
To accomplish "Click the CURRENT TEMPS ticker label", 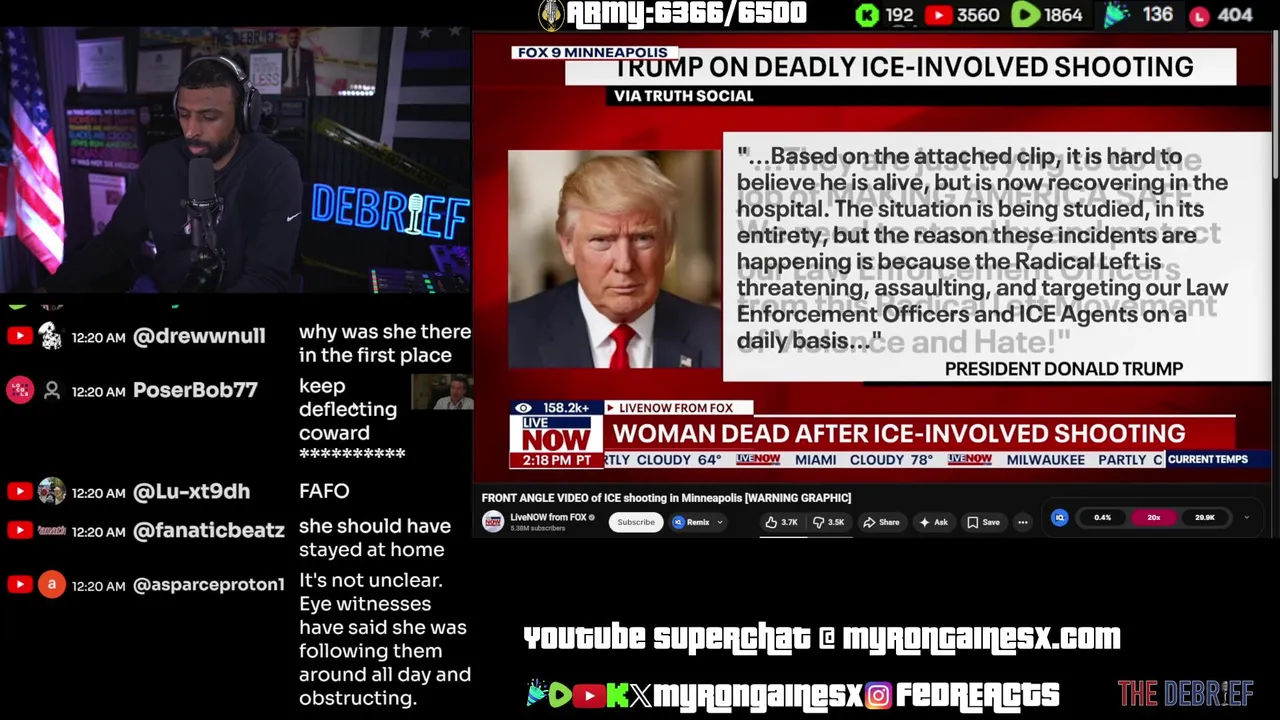I will (x=1207, y=459).
